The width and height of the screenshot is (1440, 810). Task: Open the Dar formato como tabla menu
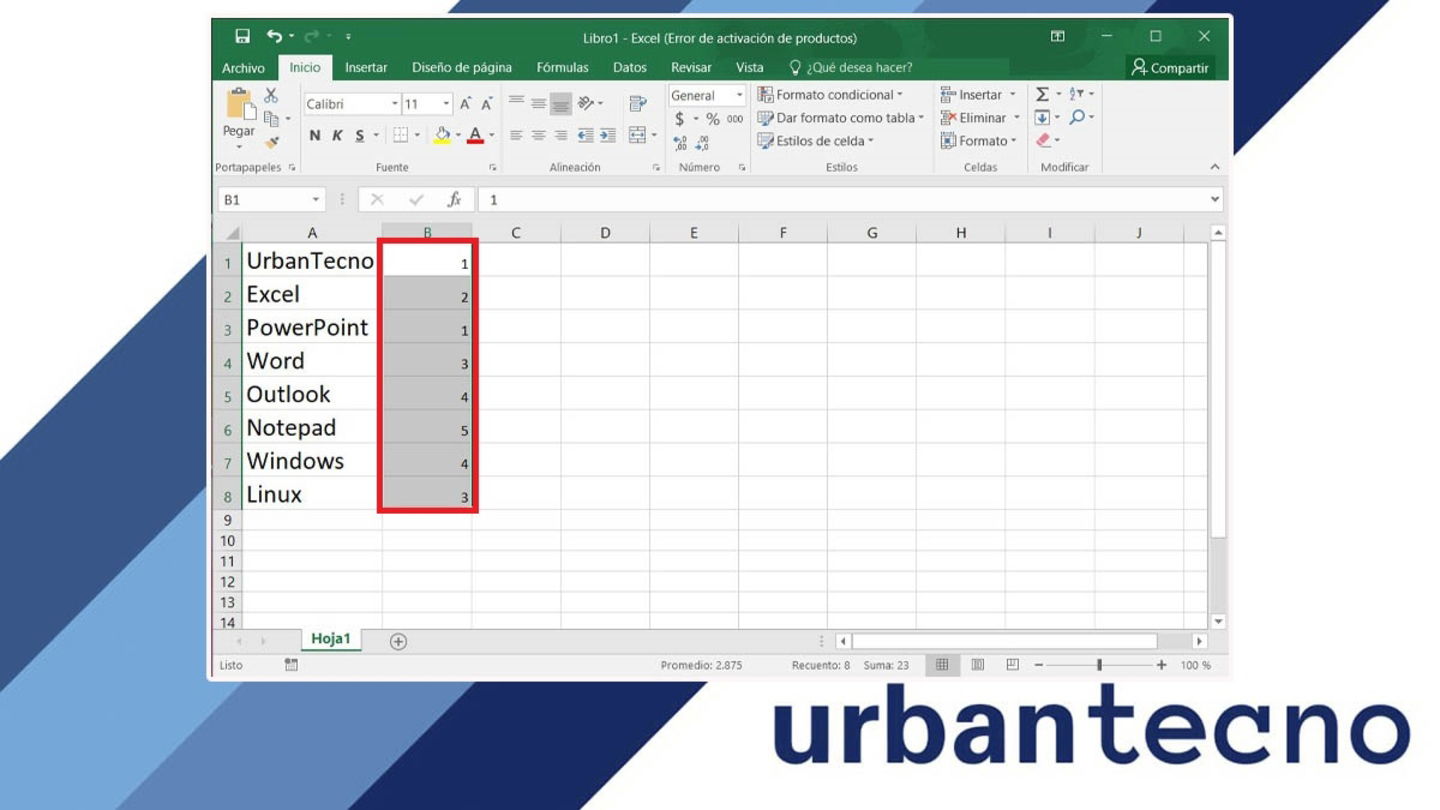tap(841, 117)
